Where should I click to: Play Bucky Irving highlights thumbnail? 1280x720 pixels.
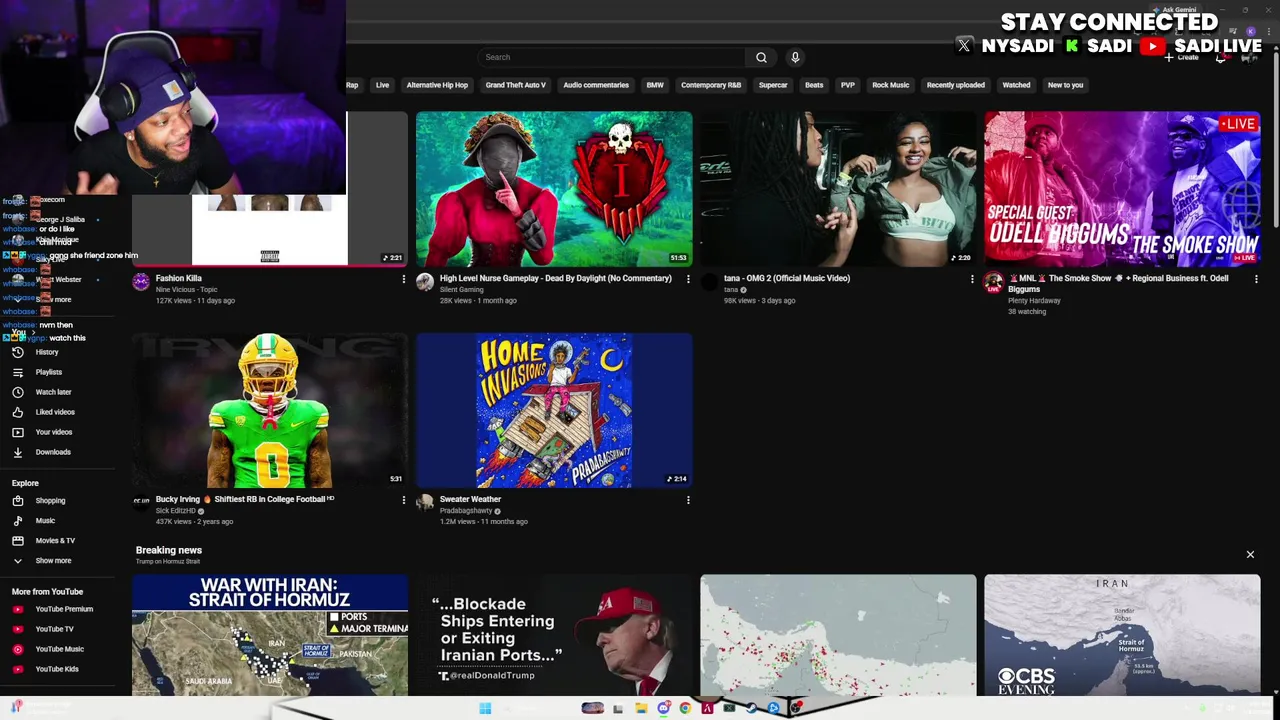point(270,410)
